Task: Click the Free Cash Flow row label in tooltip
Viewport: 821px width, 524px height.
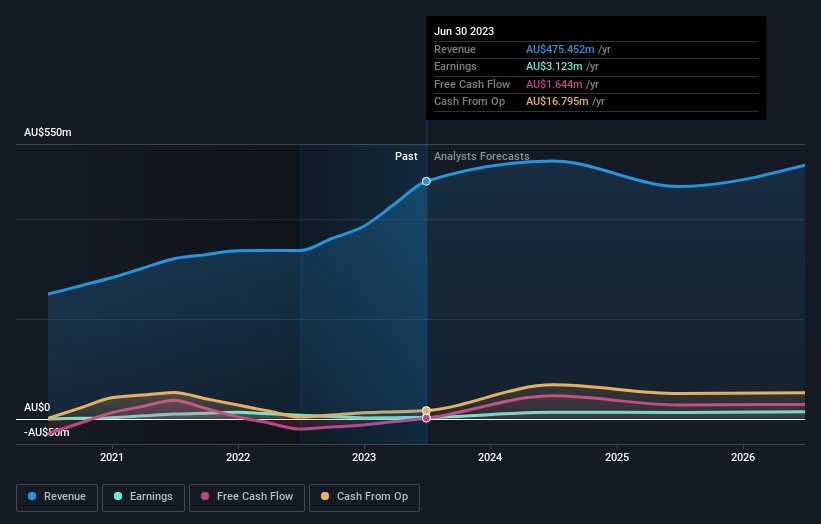Action: (x=472, y=84)
